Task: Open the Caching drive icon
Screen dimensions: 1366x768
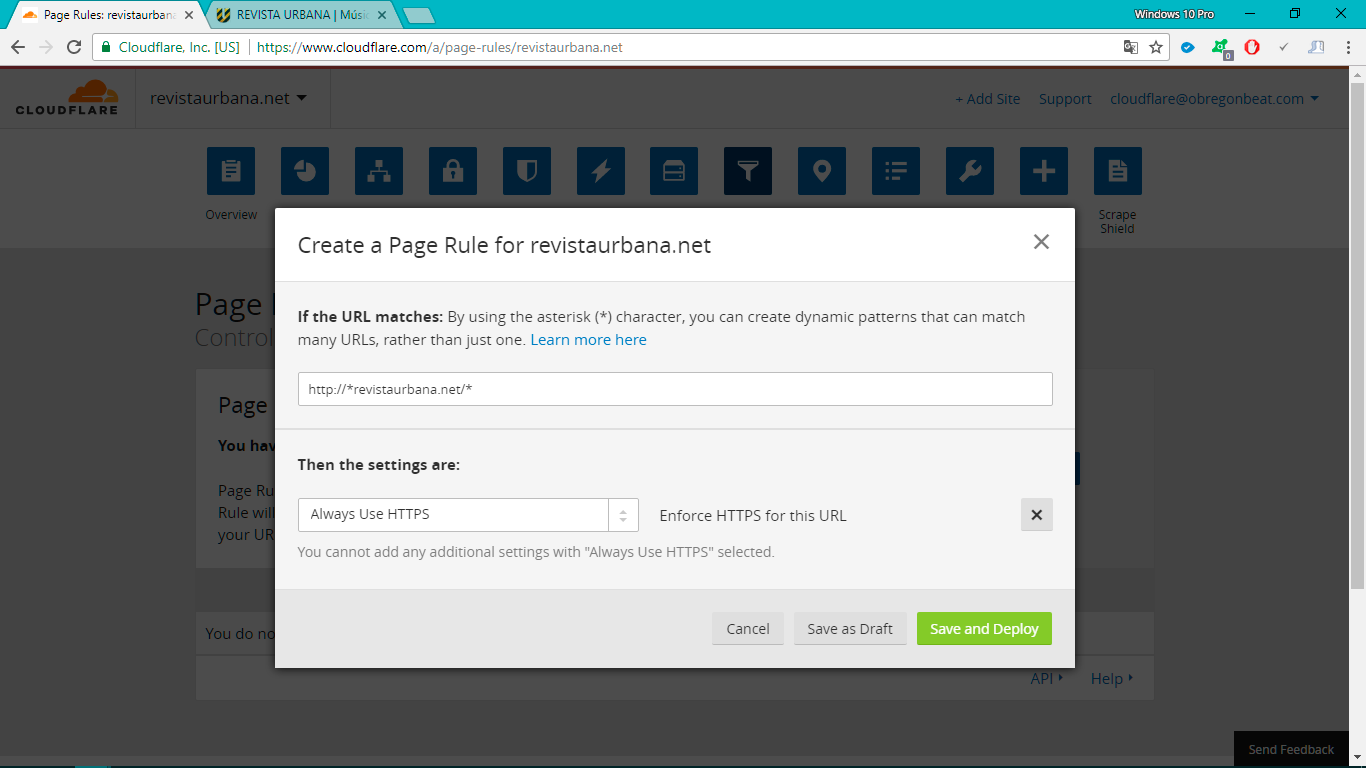Action: (674, 171)
